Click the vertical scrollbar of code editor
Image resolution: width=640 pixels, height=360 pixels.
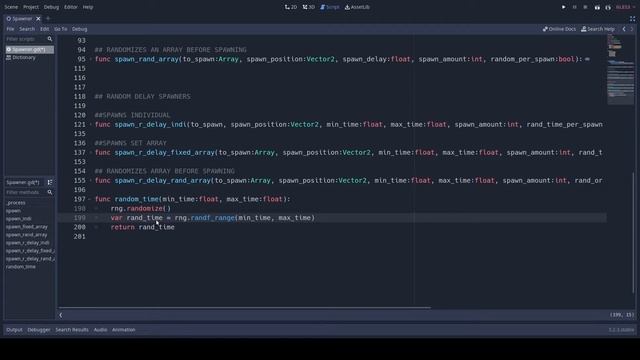633,233
